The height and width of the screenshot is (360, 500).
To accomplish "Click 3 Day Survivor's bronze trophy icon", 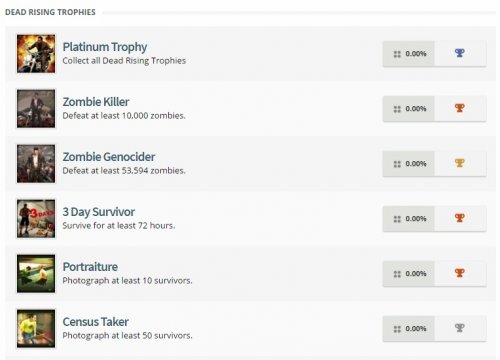I will (460, 218).
